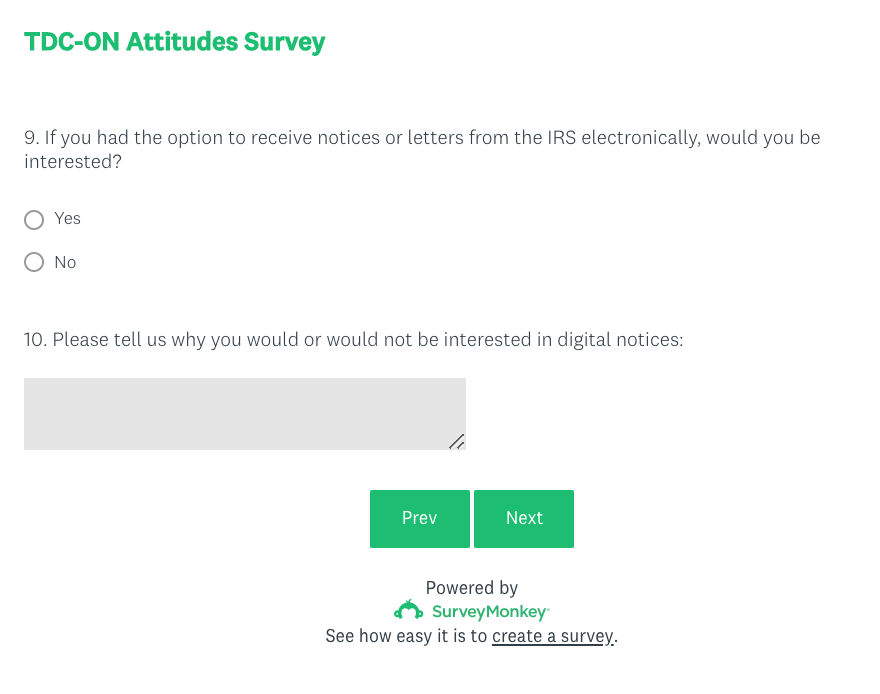The image size is (880, 694).
Task: Click the word "interested?" ending question 9
Action: 73,161
